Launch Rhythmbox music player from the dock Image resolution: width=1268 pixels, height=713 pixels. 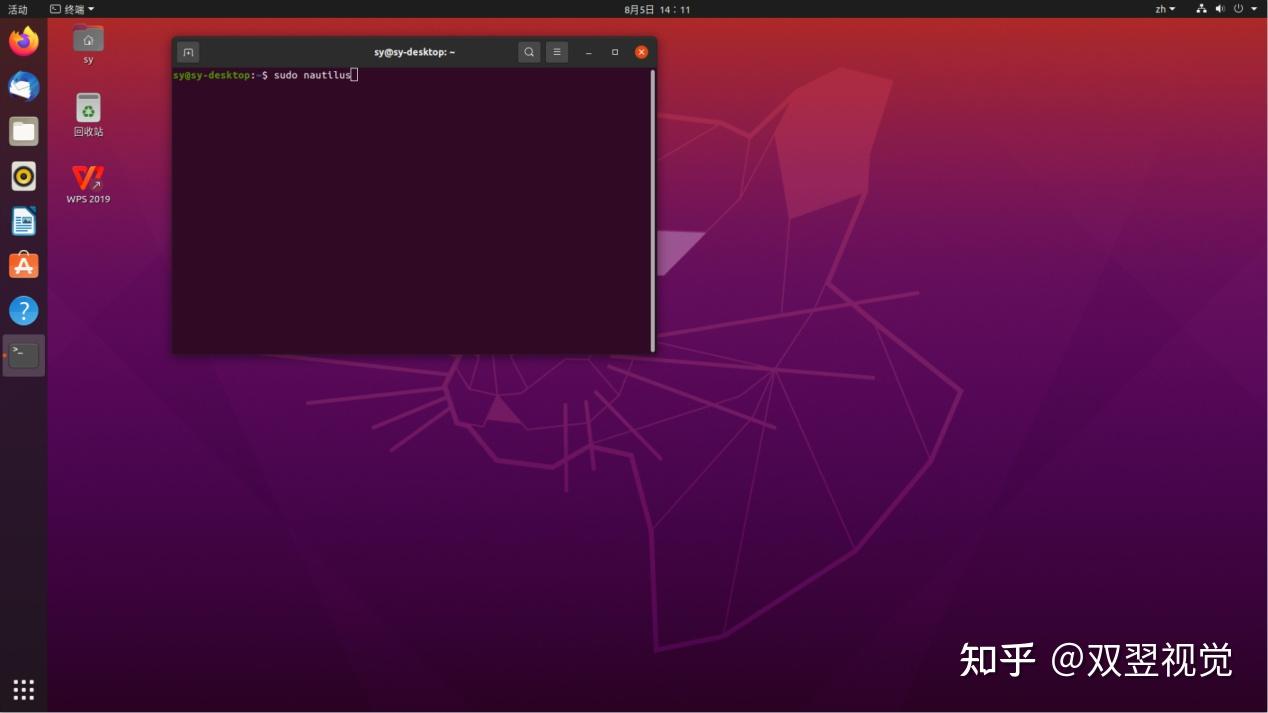point(23,176)
